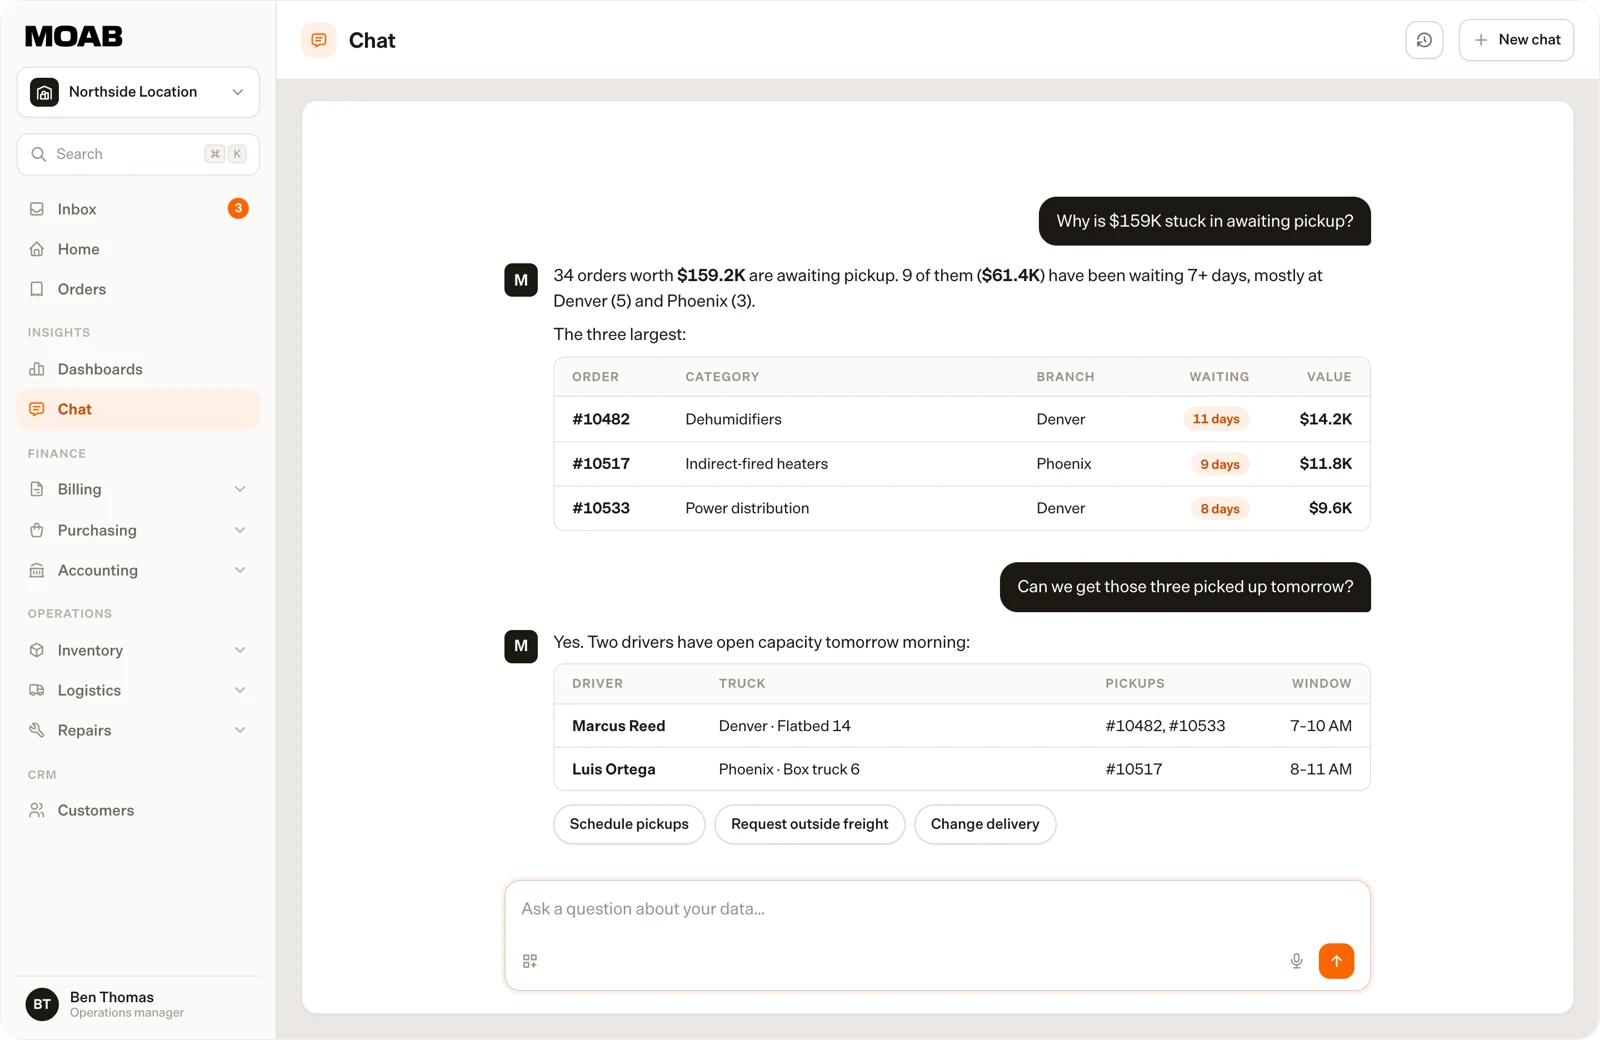Viewport: 1600px width, 1040px height.
Task: Open chat history clock icon
Action: coord(1424,40)
